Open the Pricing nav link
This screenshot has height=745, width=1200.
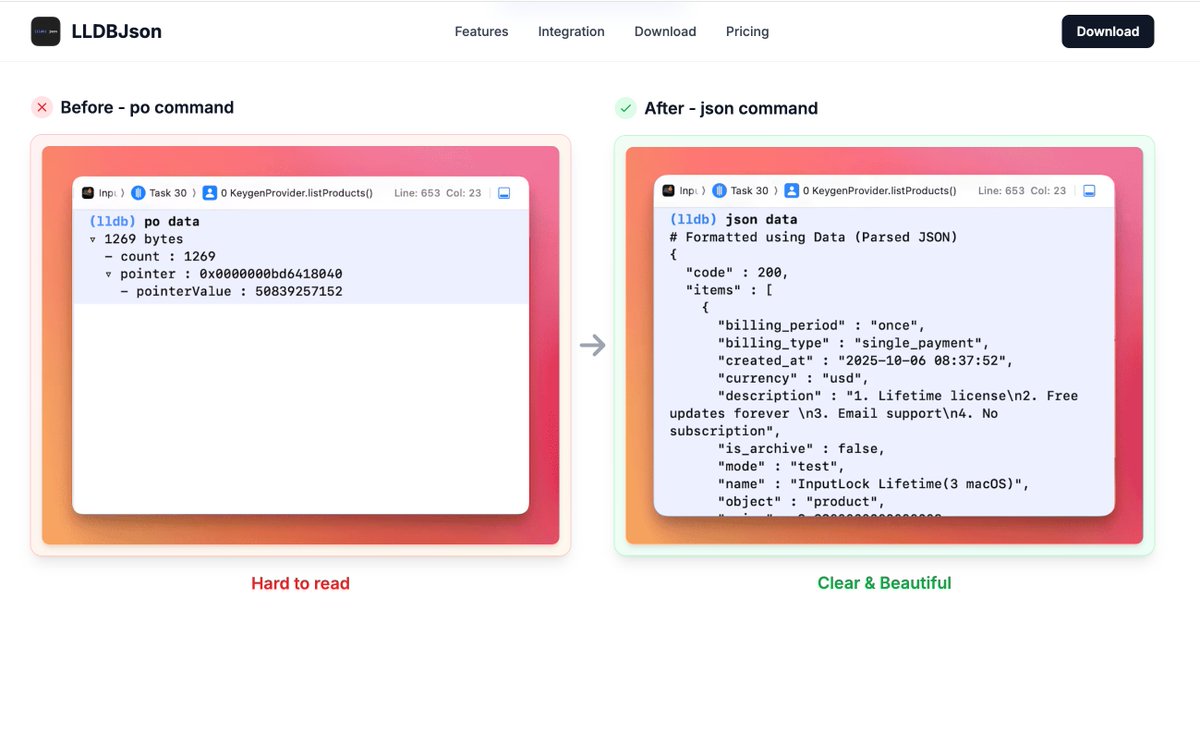tap(747, 31)
